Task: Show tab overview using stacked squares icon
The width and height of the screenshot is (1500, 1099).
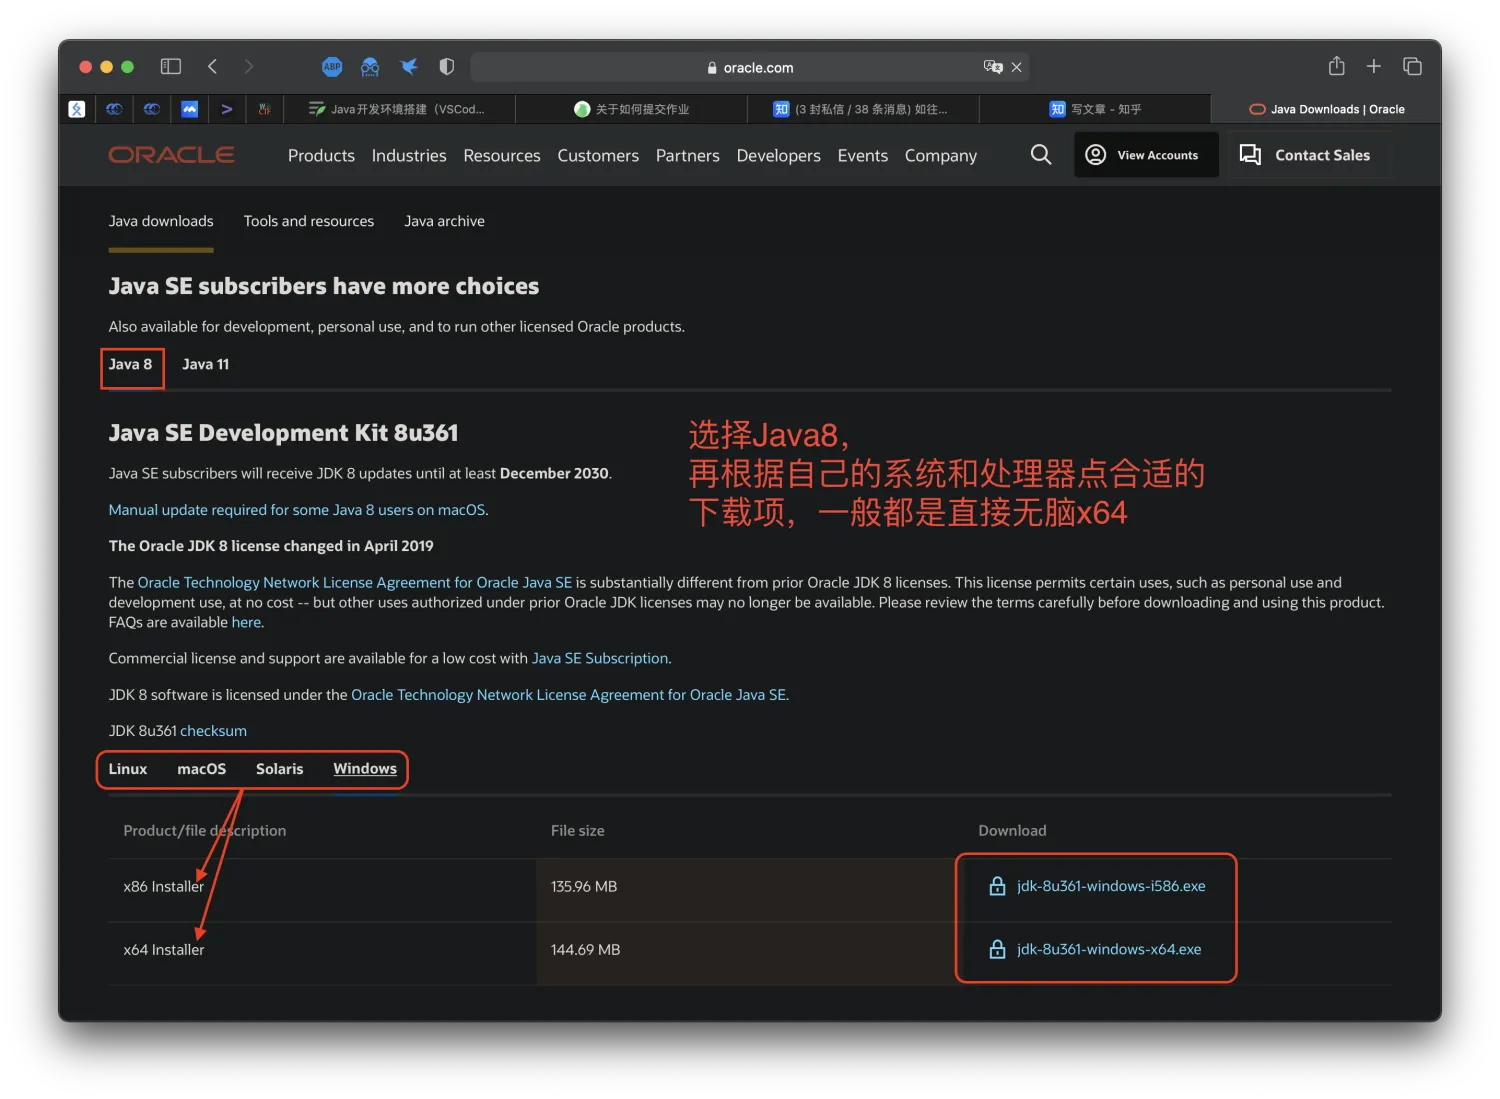Action: [x=1412, y=66]
